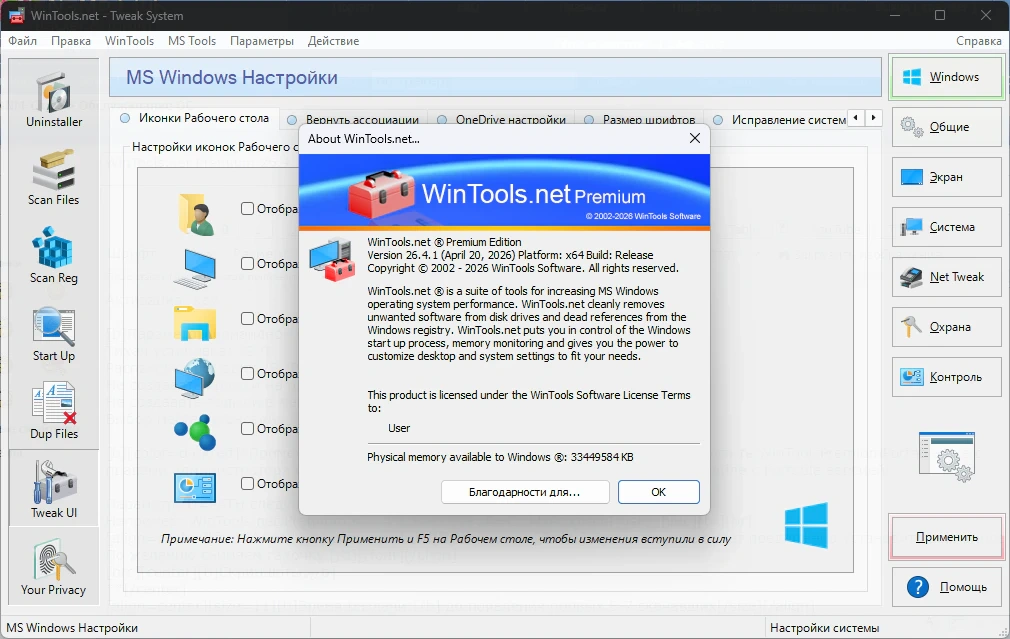Viewport: 1010px width, 639px height.
Task: Open the WinTools menu
Action: pyautogui.click(x=129, y=41)
